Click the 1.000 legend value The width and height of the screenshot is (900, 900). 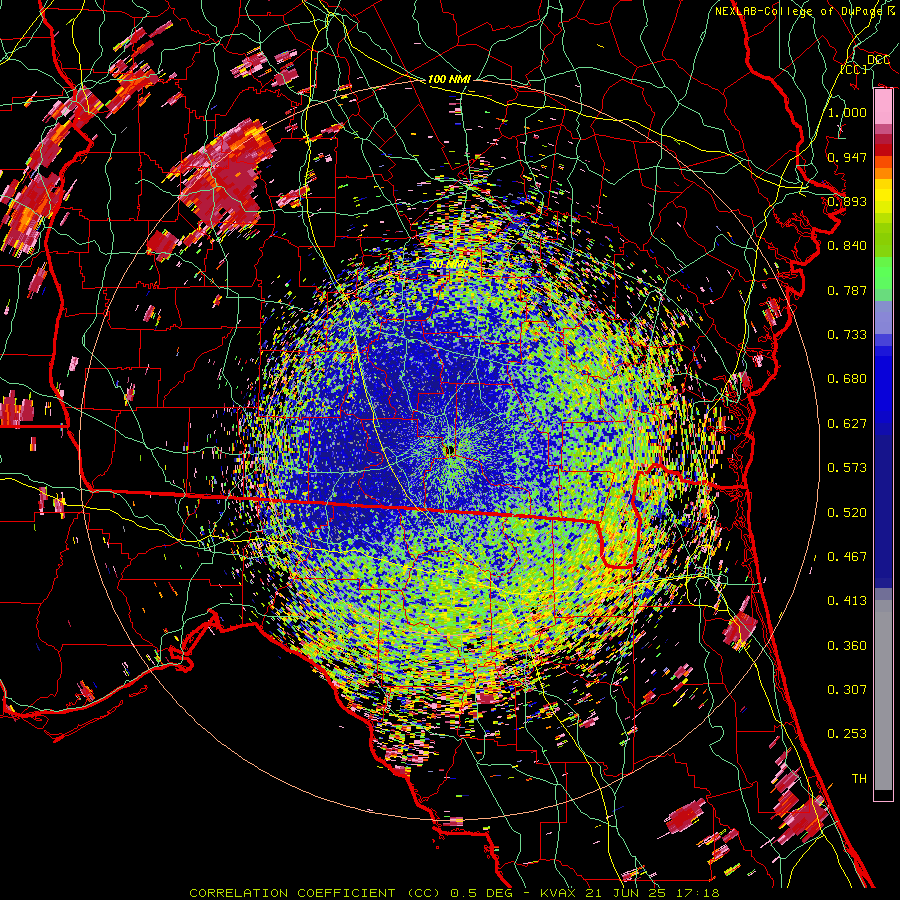point(847,112)
